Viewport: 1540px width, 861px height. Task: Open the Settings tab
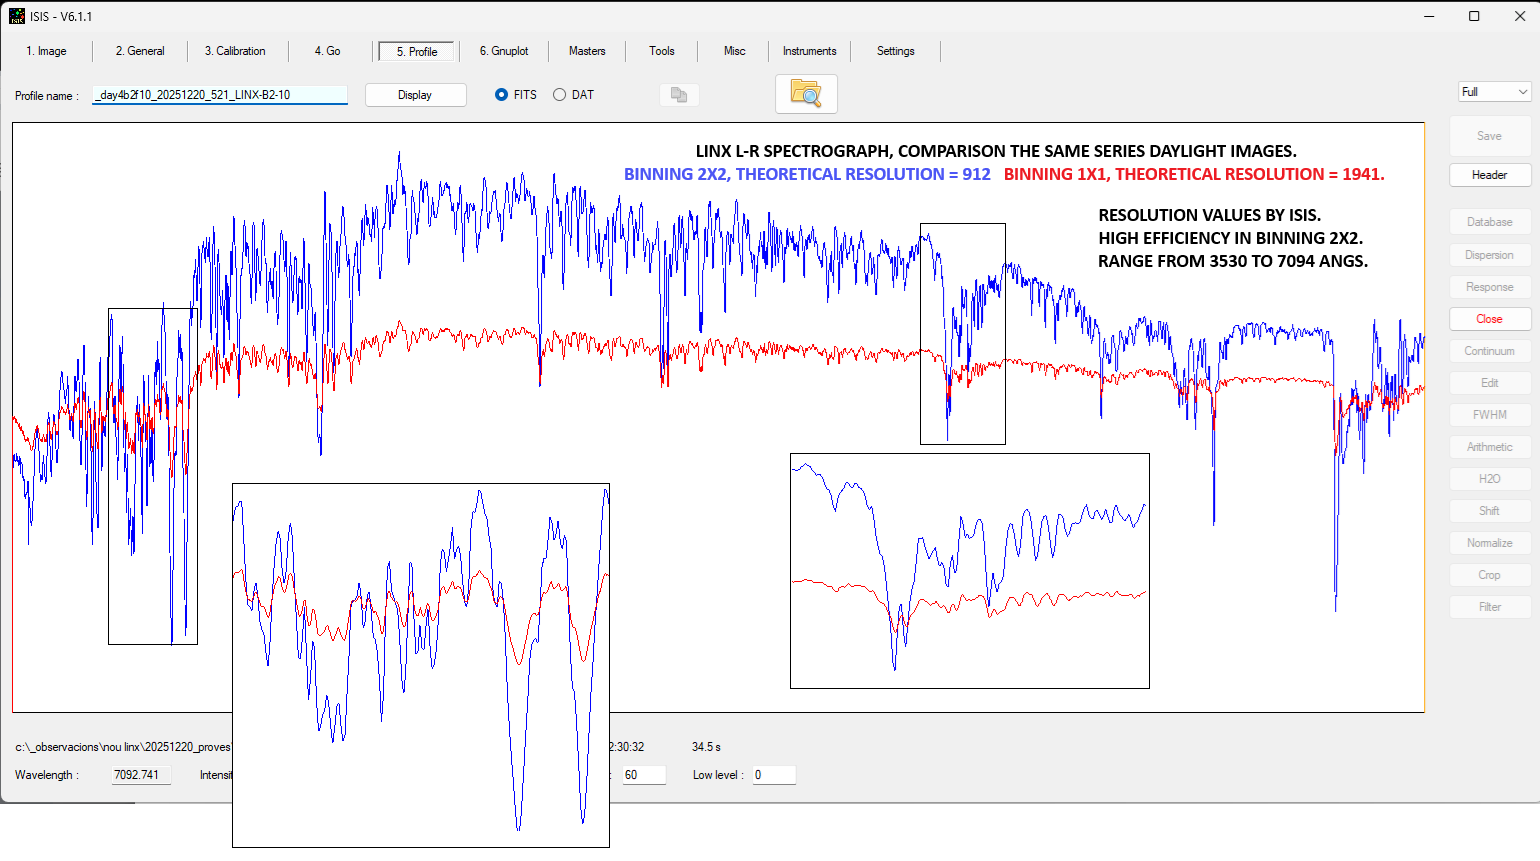[895, 51]
